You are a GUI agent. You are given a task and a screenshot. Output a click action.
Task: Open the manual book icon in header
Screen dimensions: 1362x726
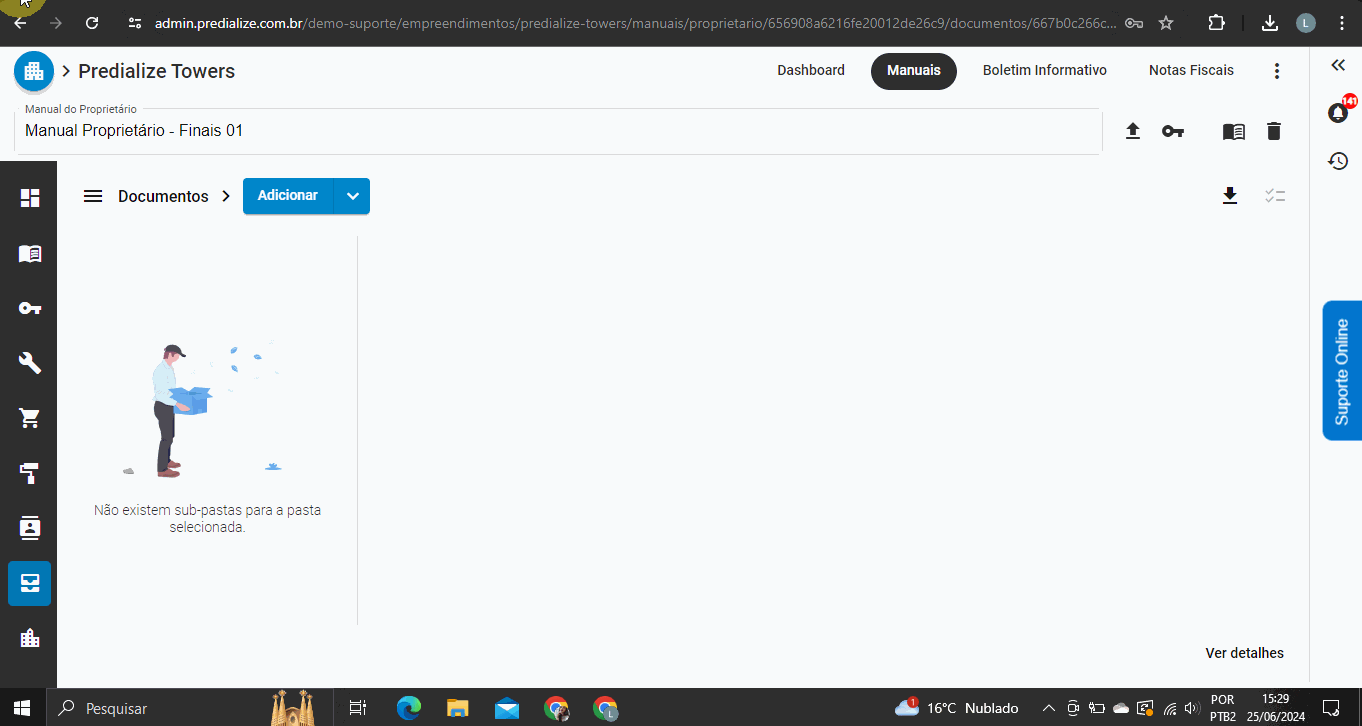(x=1234, y=131)
